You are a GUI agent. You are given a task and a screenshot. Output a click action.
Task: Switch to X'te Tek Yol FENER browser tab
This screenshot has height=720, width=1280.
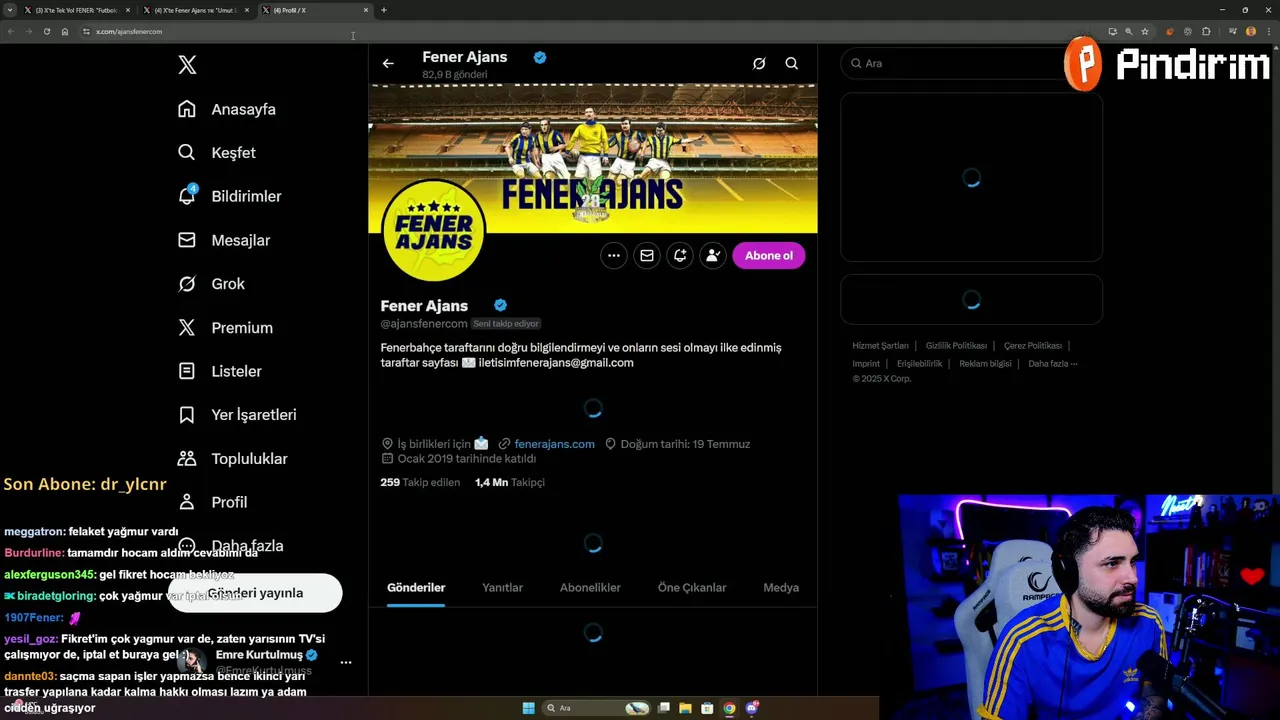coord(76,10)
